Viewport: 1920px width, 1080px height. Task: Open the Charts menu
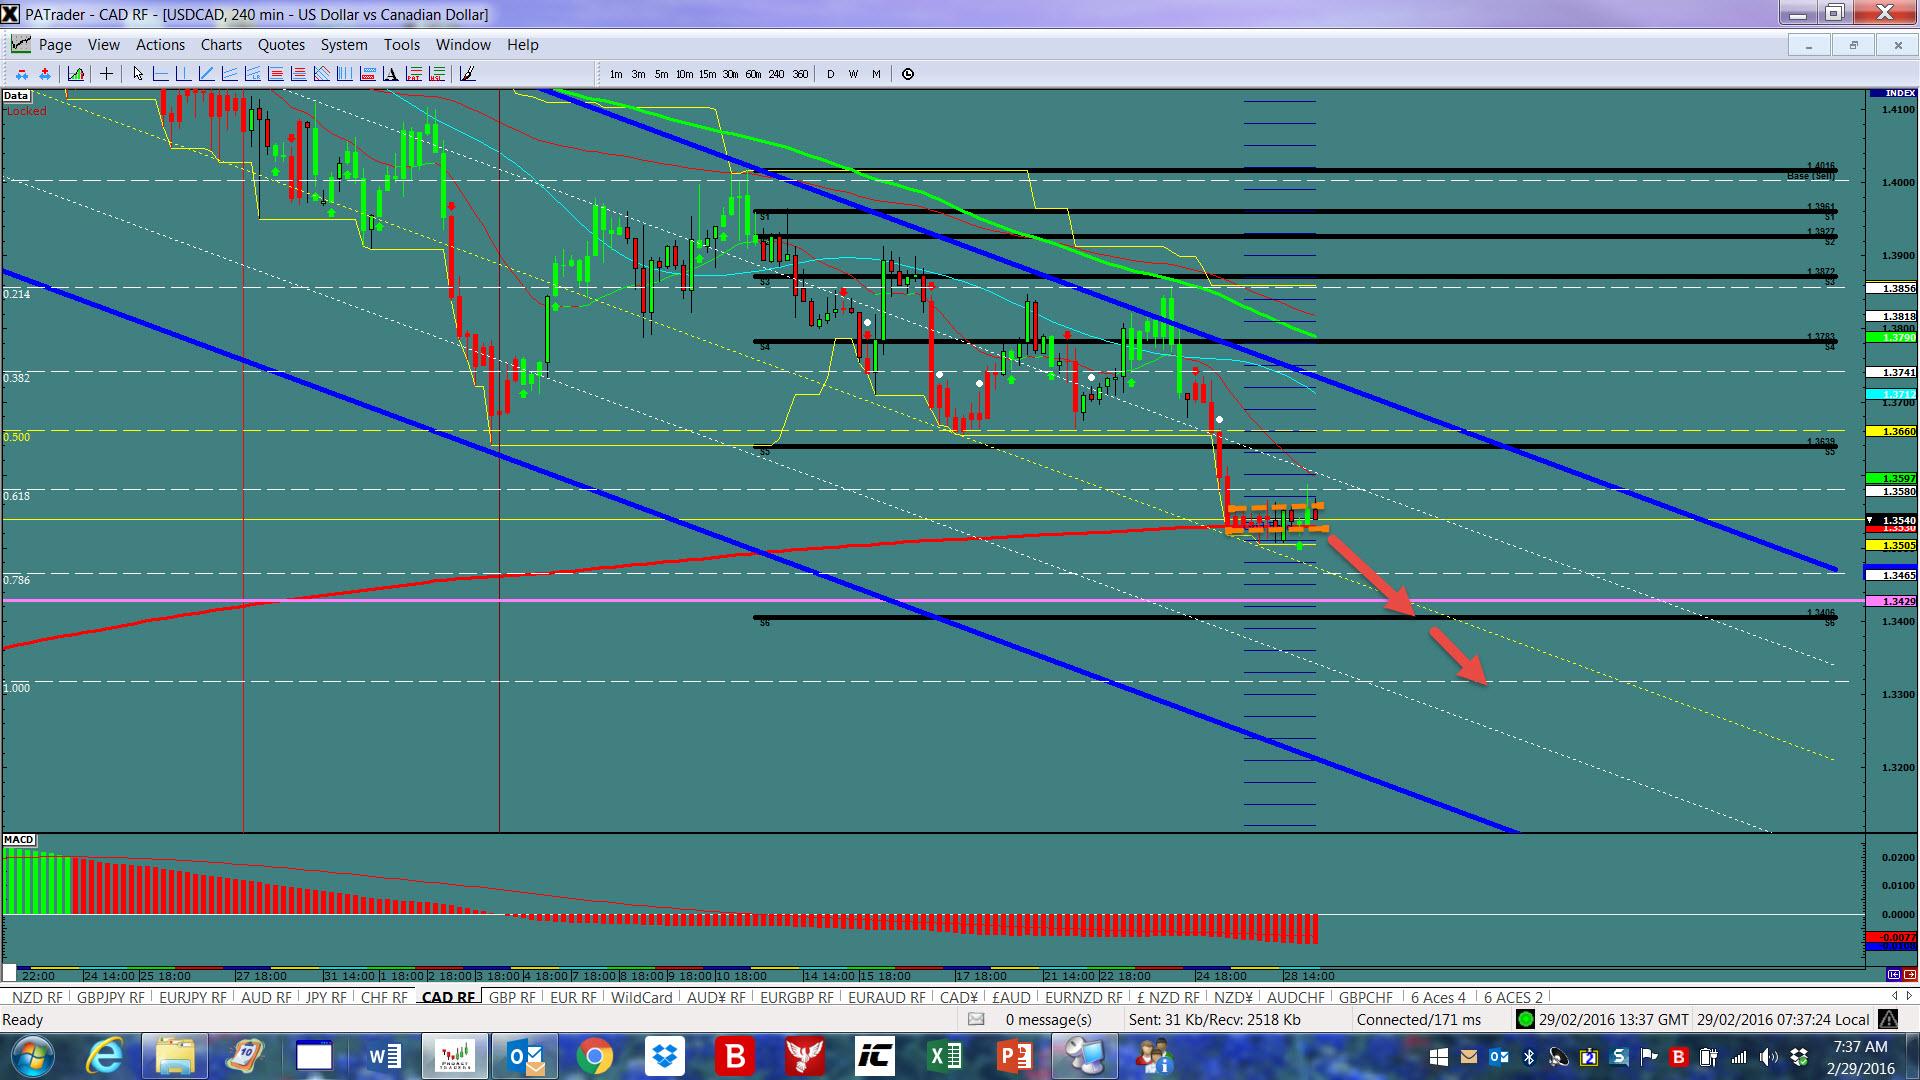(x=221, y=45)
